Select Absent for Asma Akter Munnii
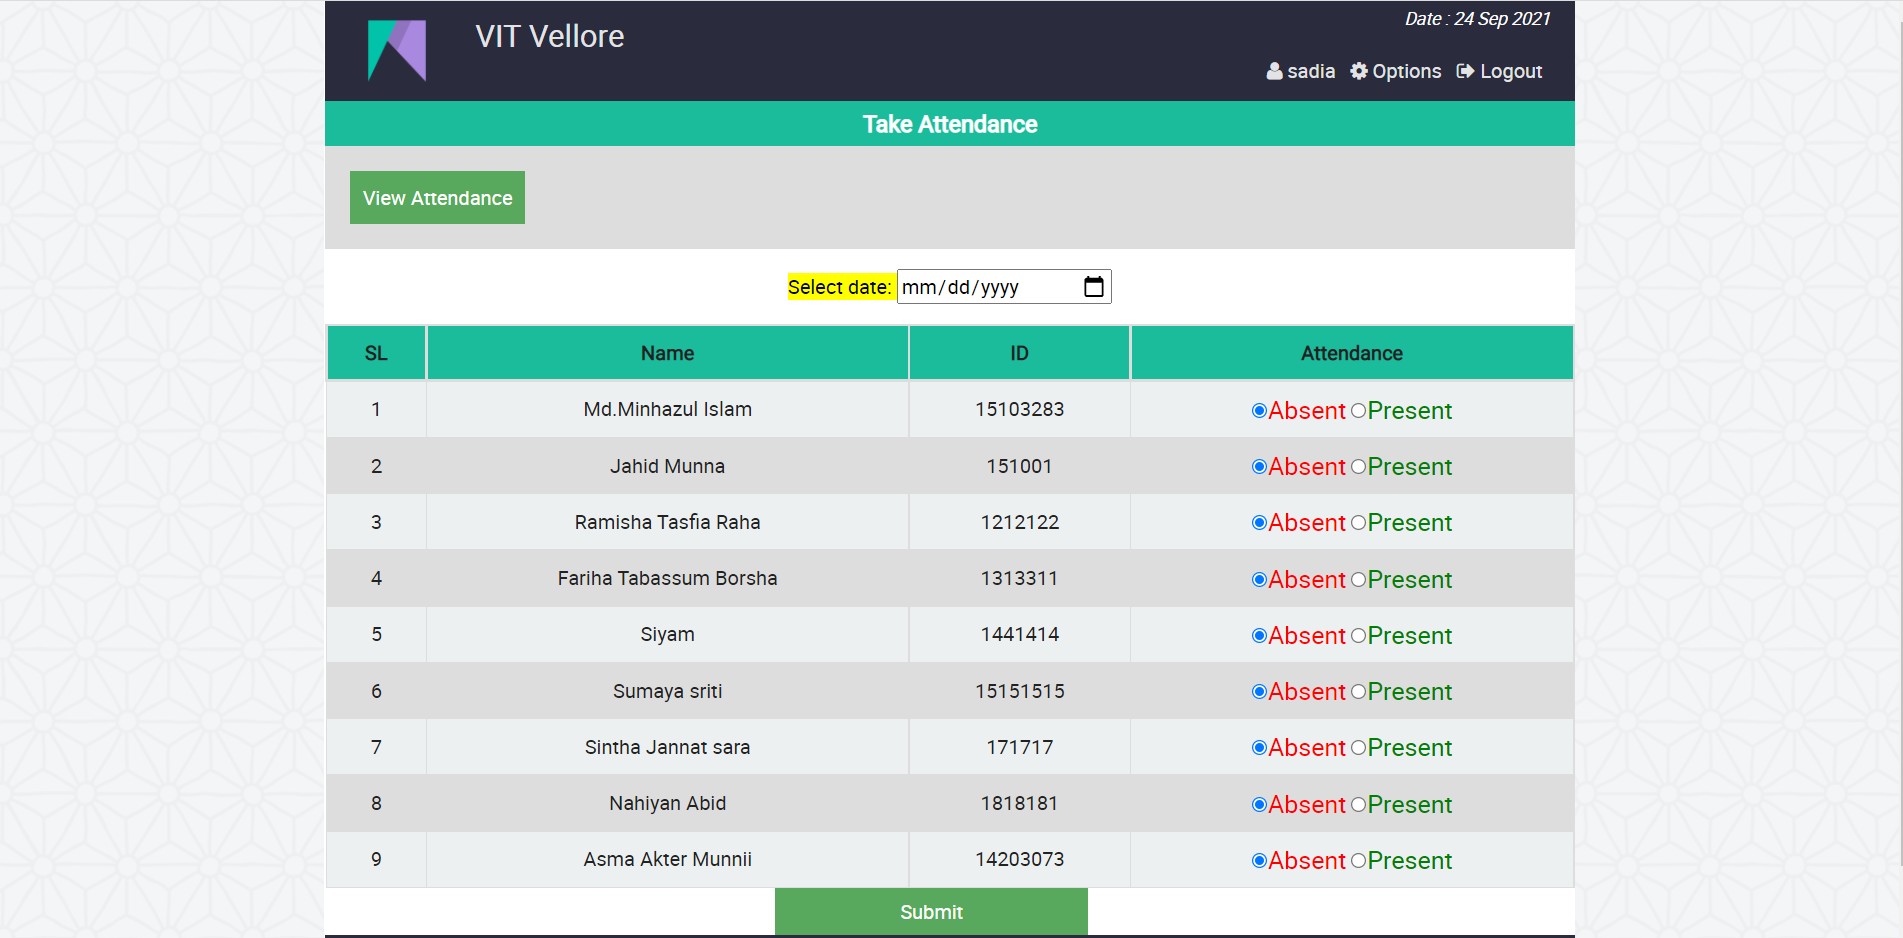 1259,861
